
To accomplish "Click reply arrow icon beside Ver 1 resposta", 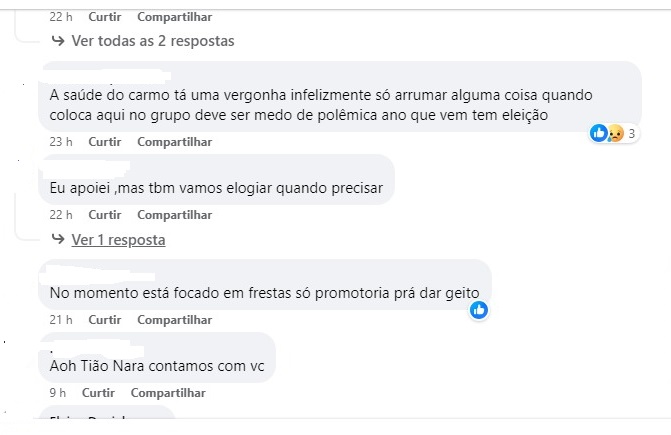I will click(58, 239).
